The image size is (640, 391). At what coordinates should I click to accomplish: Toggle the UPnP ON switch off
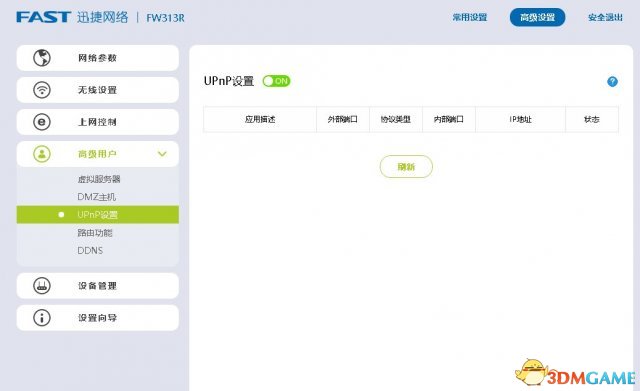pyautogui.click(x=276, y=81)
